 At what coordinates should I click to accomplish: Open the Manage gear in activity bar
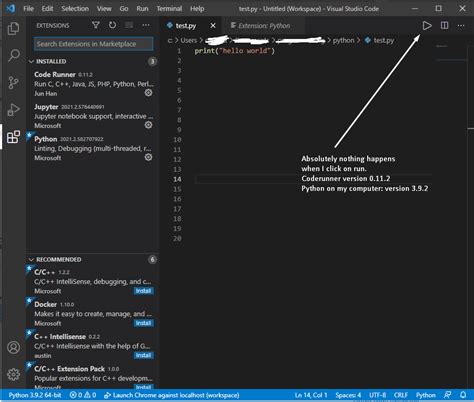pos(13,374)
